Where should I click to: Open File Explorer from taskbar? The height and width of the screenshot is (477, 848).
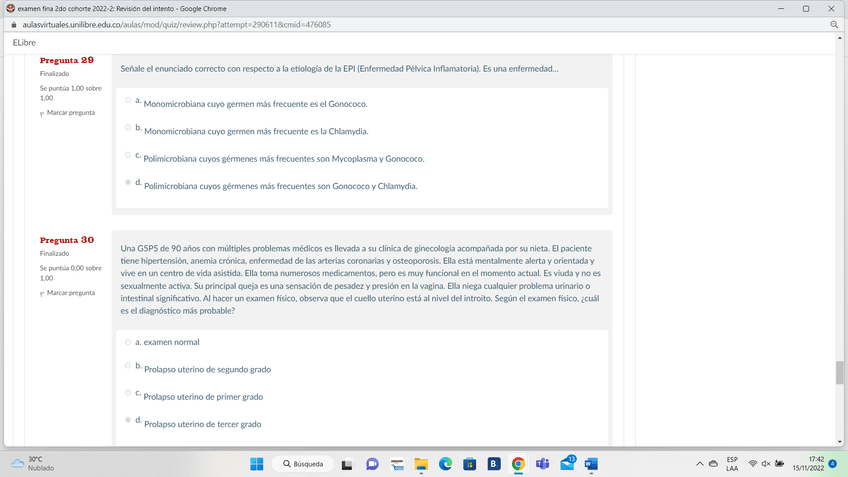point(421,464)
